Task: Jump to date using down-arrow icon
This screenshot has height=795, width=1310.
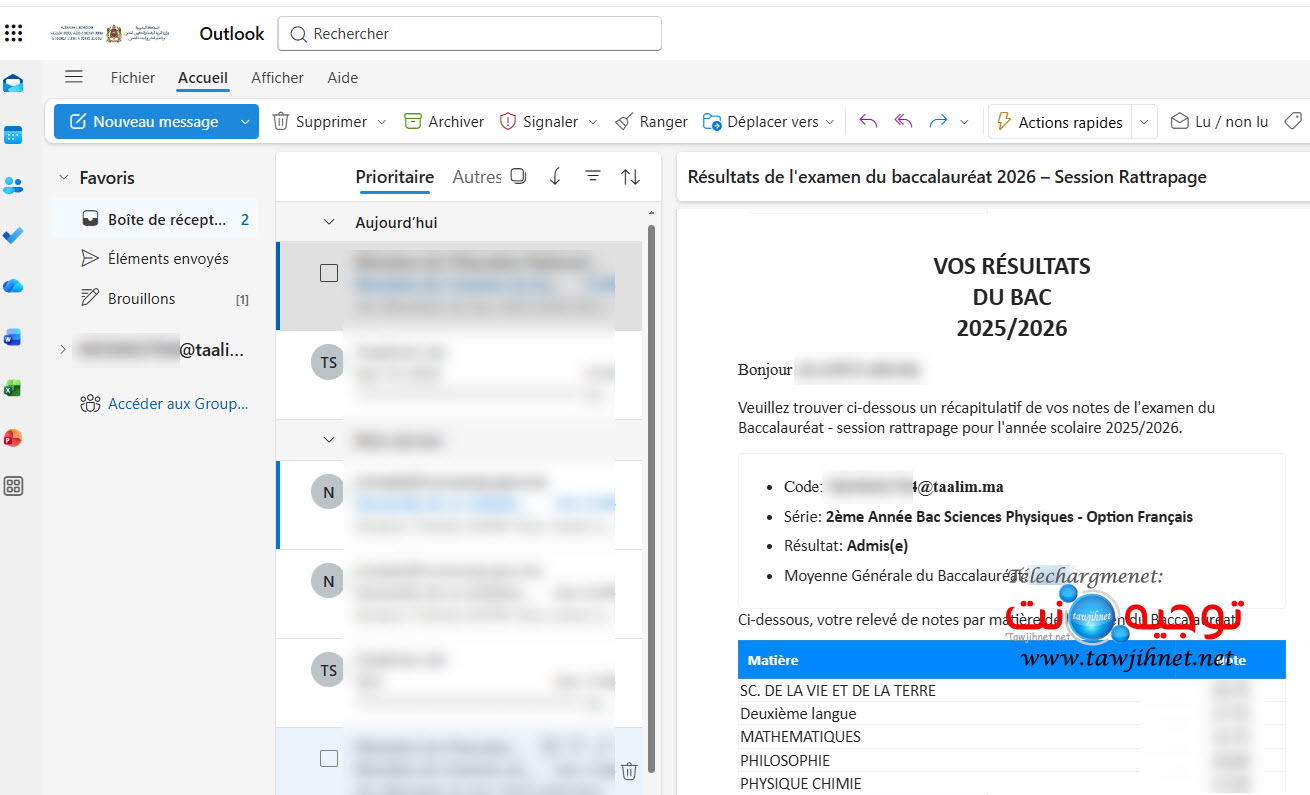Action: click(x=556, y=176)
